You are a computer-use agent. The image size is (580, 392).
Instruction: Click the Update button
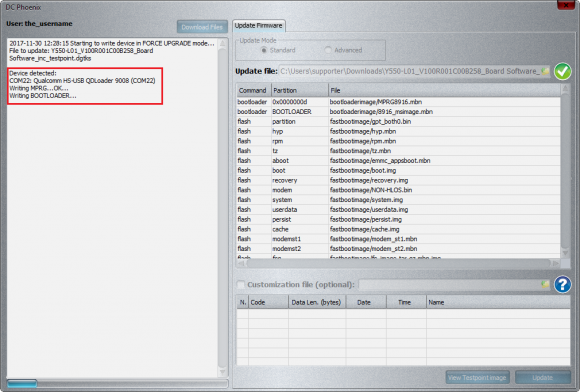click(x=543, y=378)
